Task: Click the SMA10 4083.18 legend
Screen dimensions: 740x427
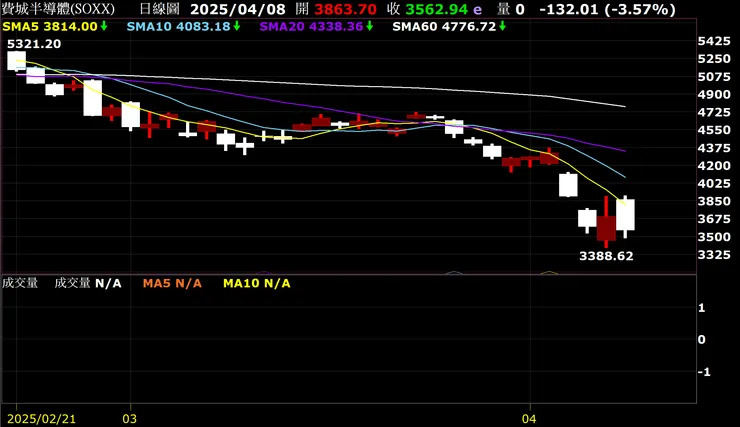Action: [x=178, y=26]
